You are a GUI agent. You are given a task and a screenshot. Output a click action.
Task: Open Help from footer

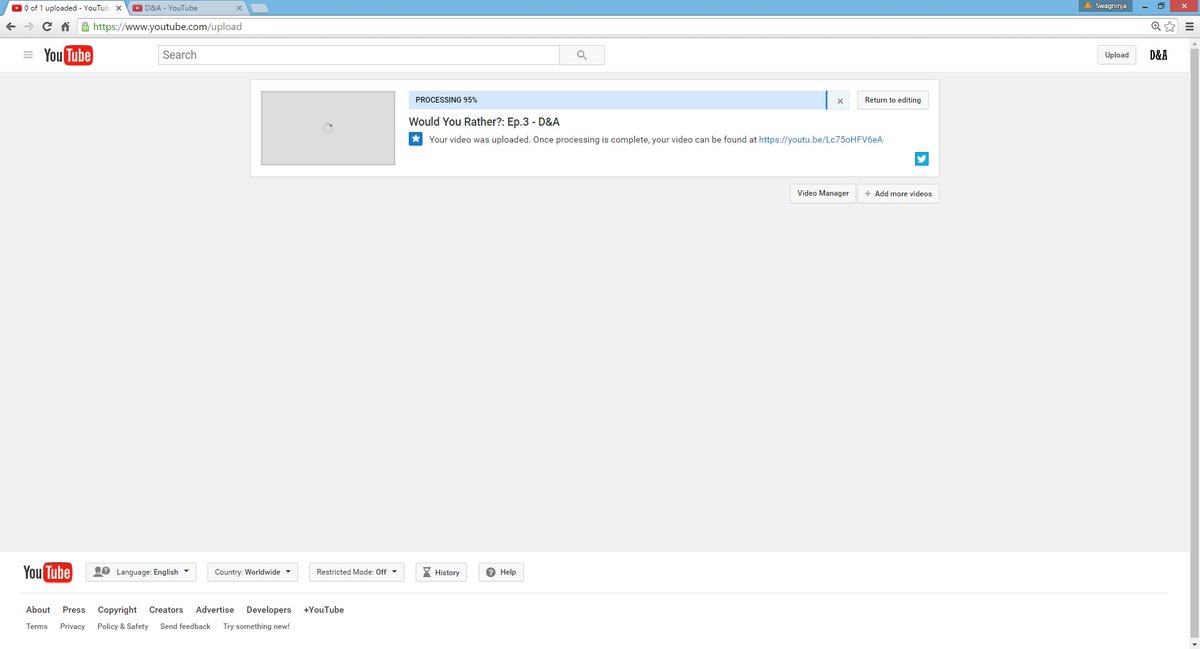click(501, 572)
